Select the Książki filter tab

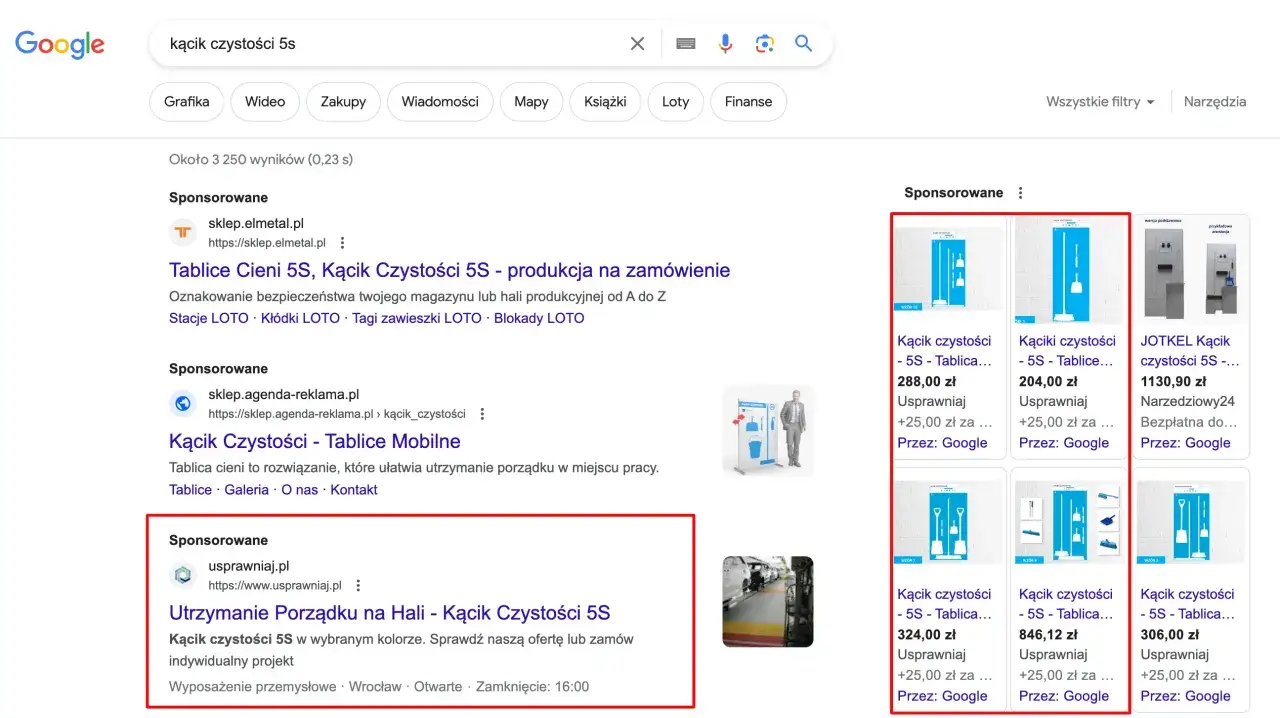(x=605, y=102)
